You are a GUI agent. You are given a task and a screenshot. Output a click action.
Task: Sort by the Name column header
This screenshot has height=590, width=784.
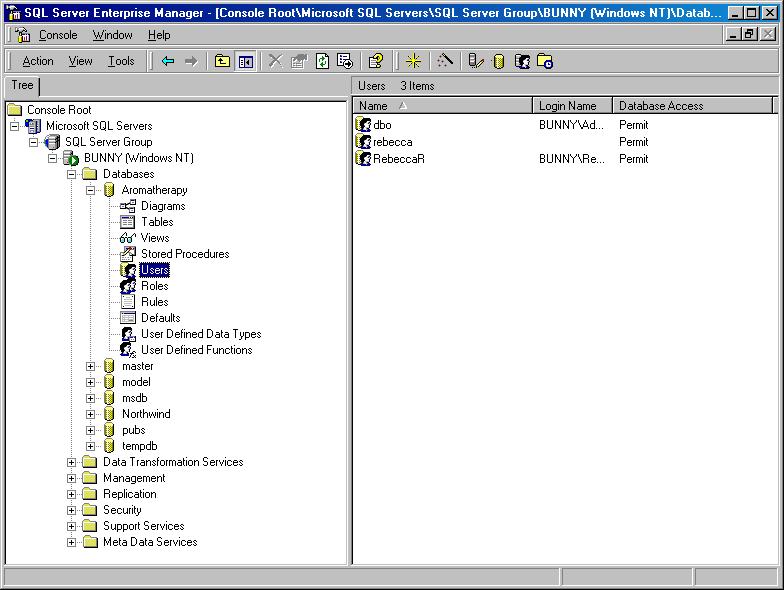tap(442, 106)
